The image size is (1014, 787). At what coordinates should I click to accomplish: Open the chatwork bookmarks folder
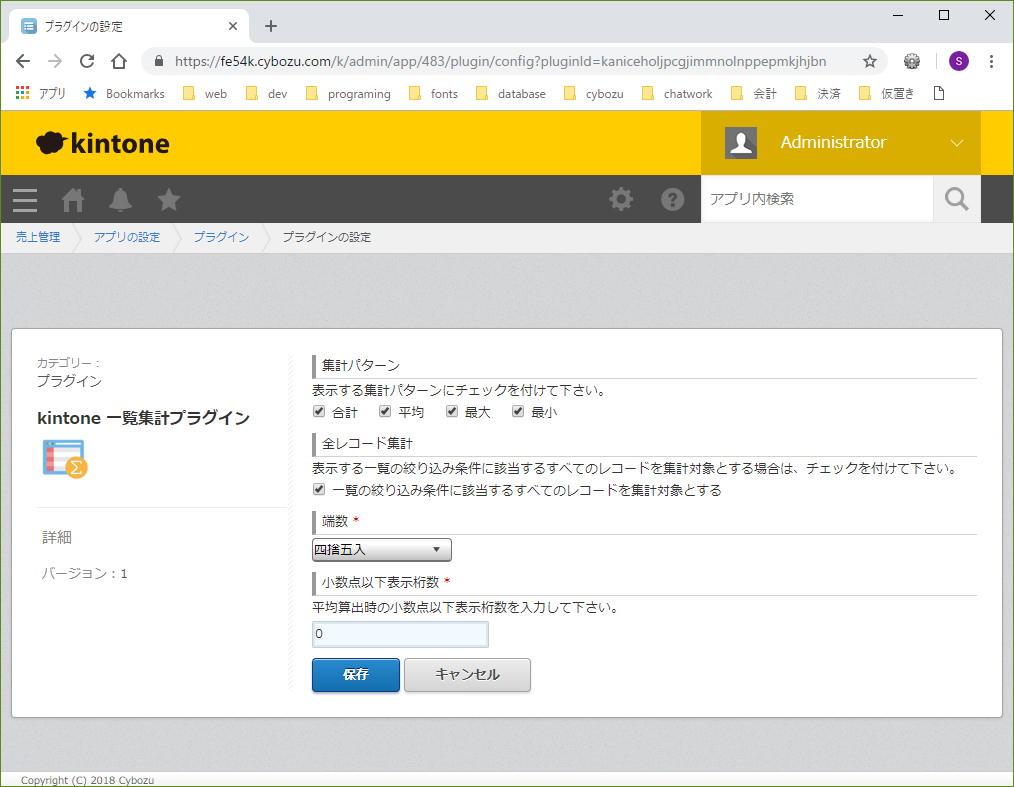pos(677,94)
